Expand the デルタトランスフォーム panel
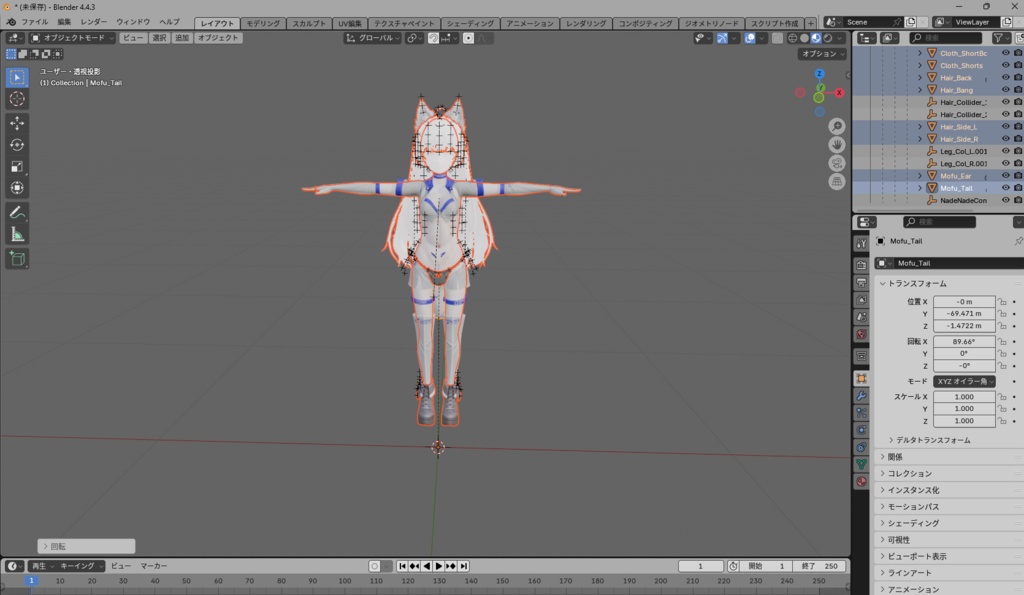Viewport: 1024px width, 595px height. (x=933, y=440)
